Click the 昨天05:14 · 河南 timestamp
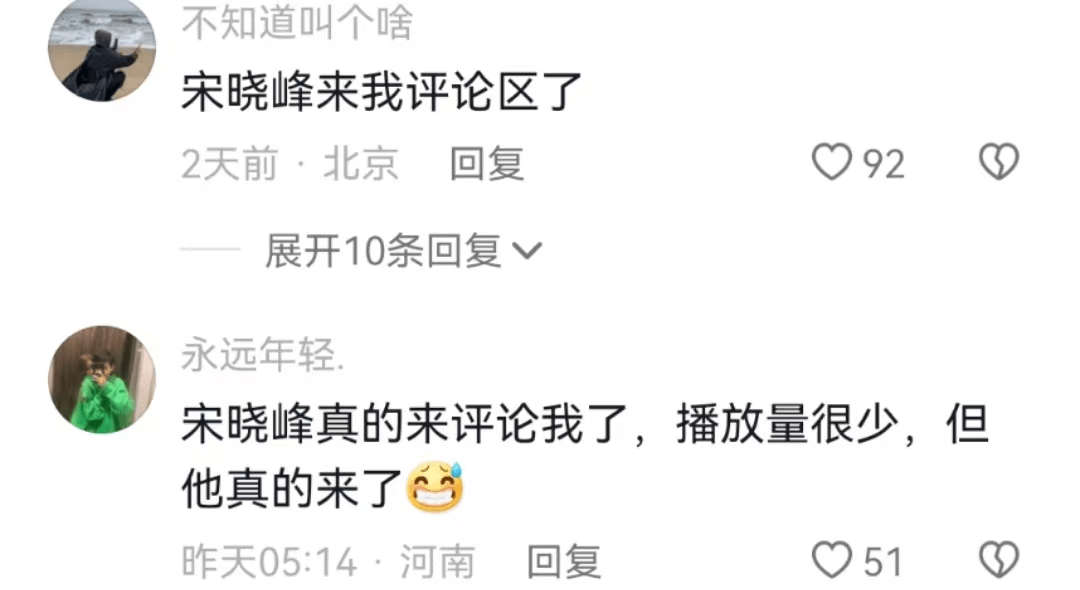Screen dimensions: 1080x590 pos(329,562)
